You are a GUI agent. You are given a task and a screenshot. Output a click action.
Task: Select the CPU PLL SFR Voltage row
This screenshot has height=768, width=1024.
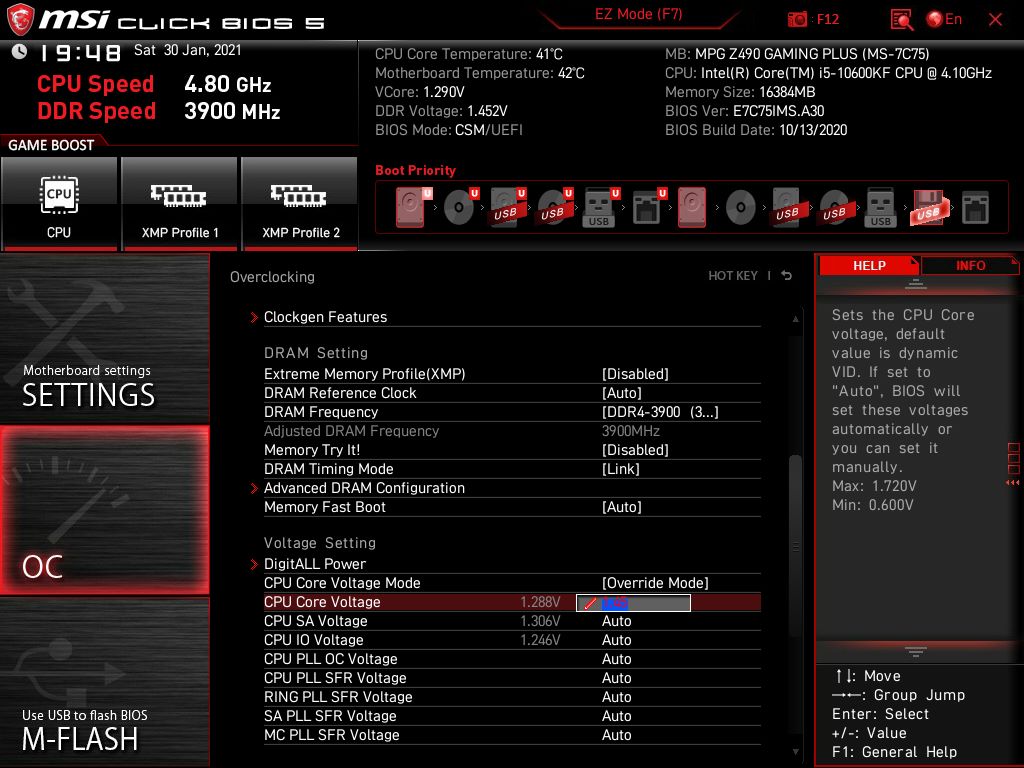[x=512, y=678]
